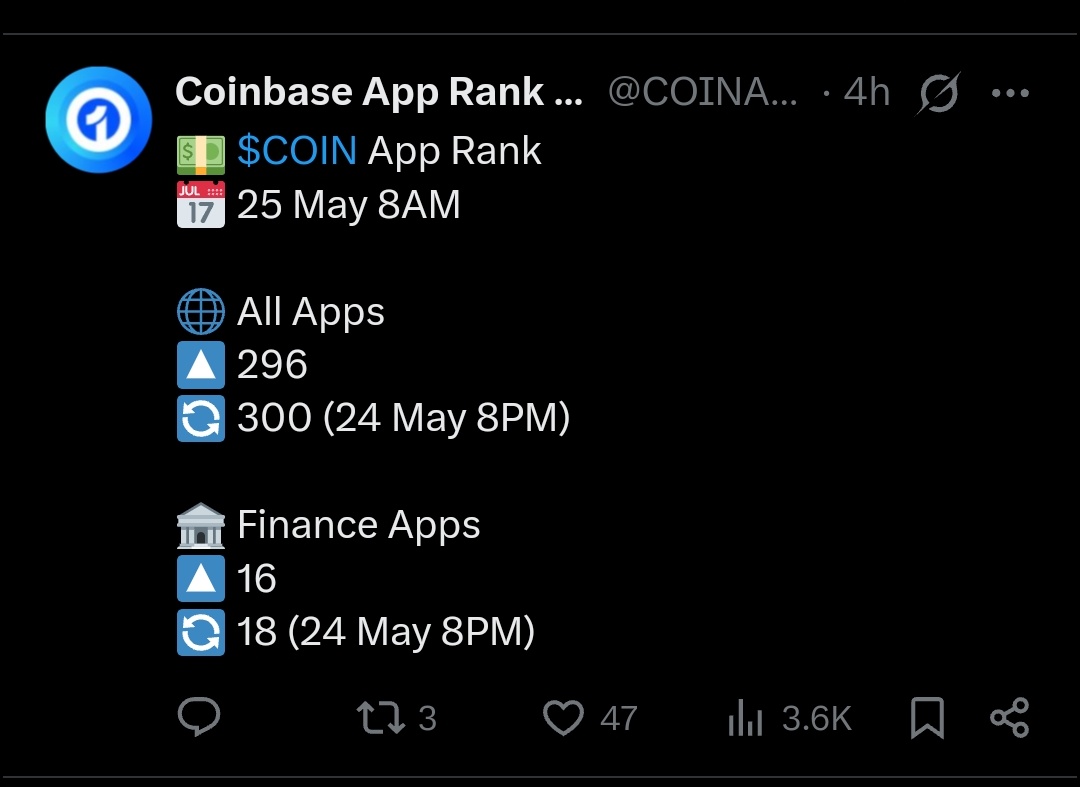1080x787 pixels.
Task: Click the like count of 47
Action: 618,718
